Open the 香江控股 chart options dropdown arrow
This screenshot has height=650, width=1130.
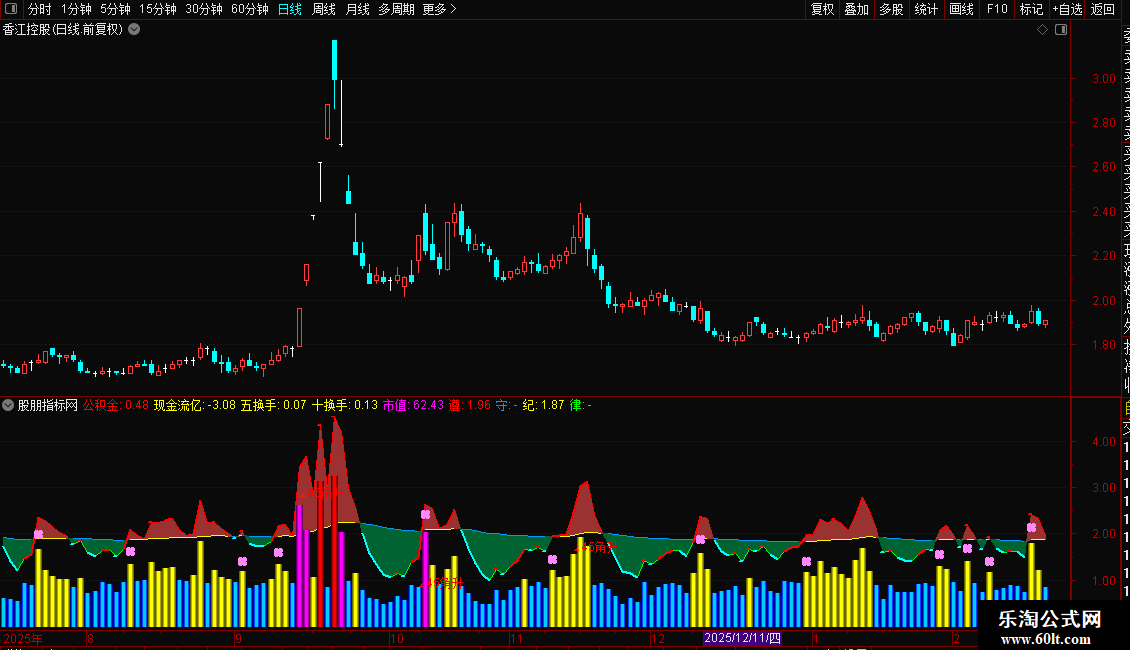pos(134,30)
